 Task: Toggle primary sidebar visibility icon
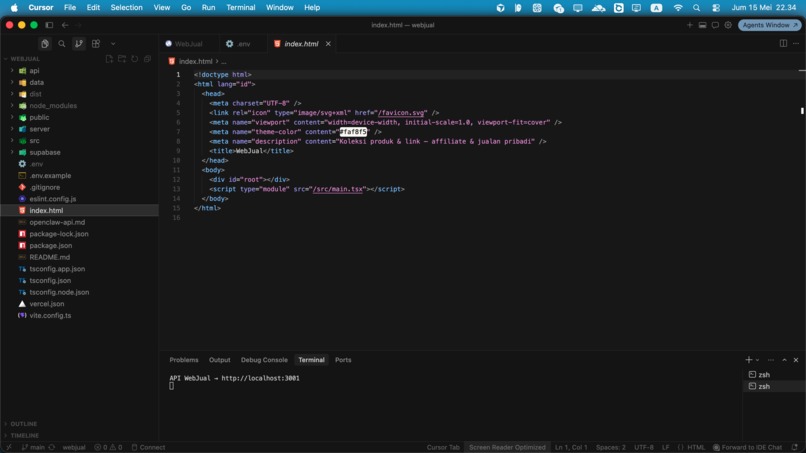pyautogui.click(x=49, y=25)
